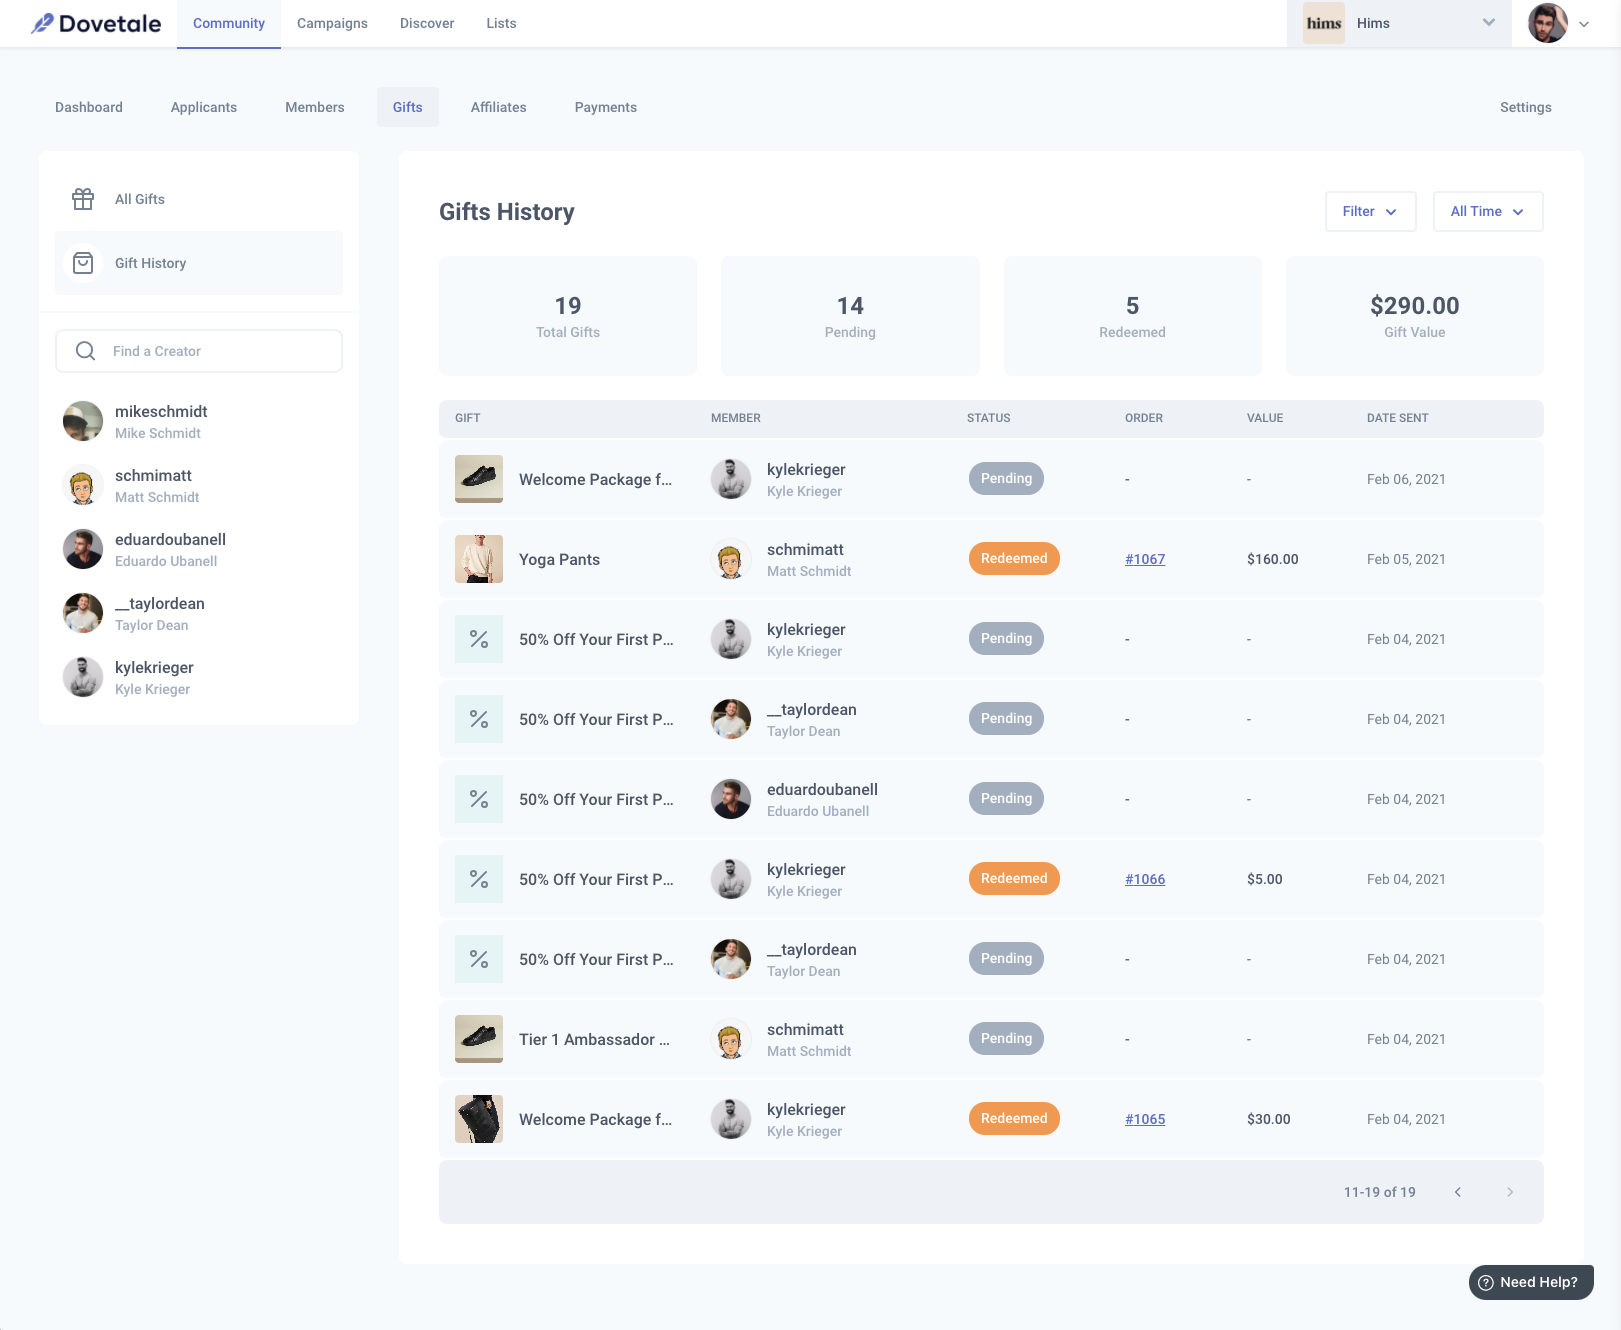Image resolution: width=1621 pixels, height=1330 pixels.
Task: Click schmimatt's avatar in Yoga Pants row
Action: tap(731, 559)
